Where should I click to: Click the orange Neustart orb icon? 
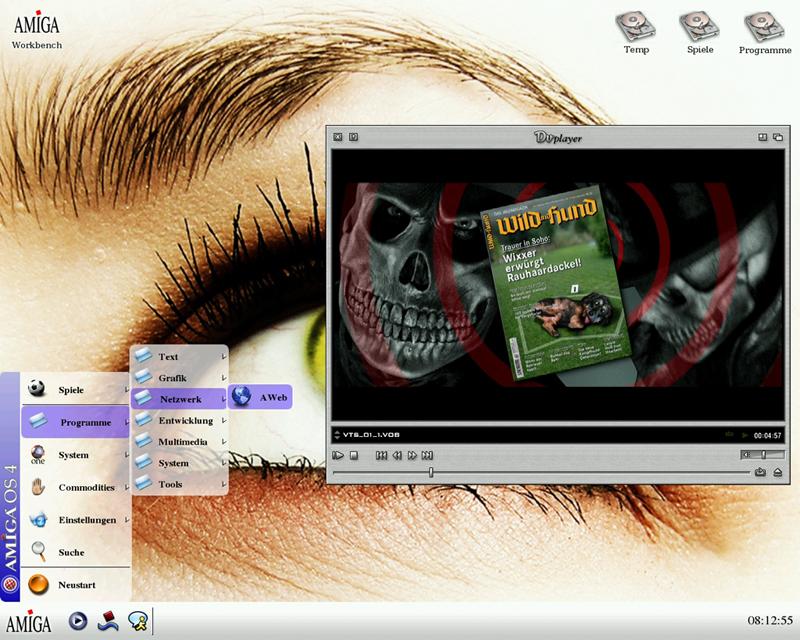38,584
